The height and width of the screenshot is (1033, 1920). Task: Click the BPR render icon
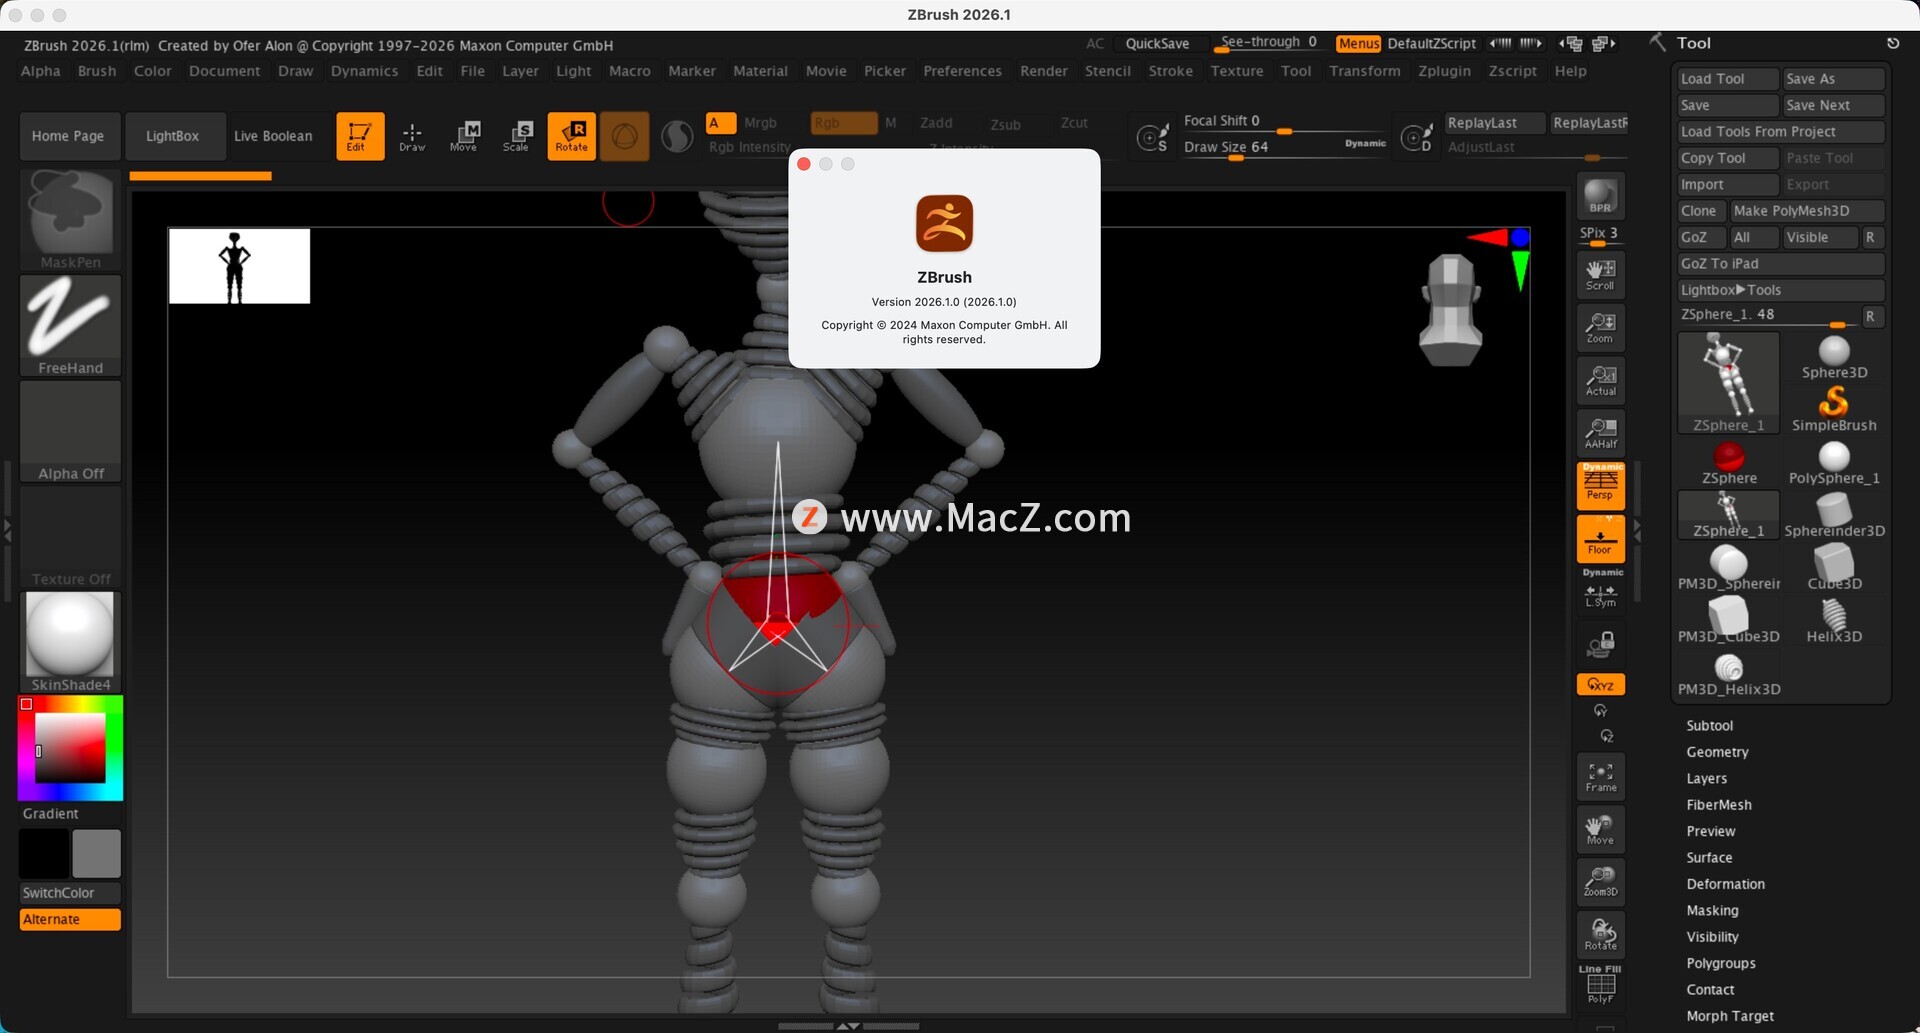[x=1600, y=196]
